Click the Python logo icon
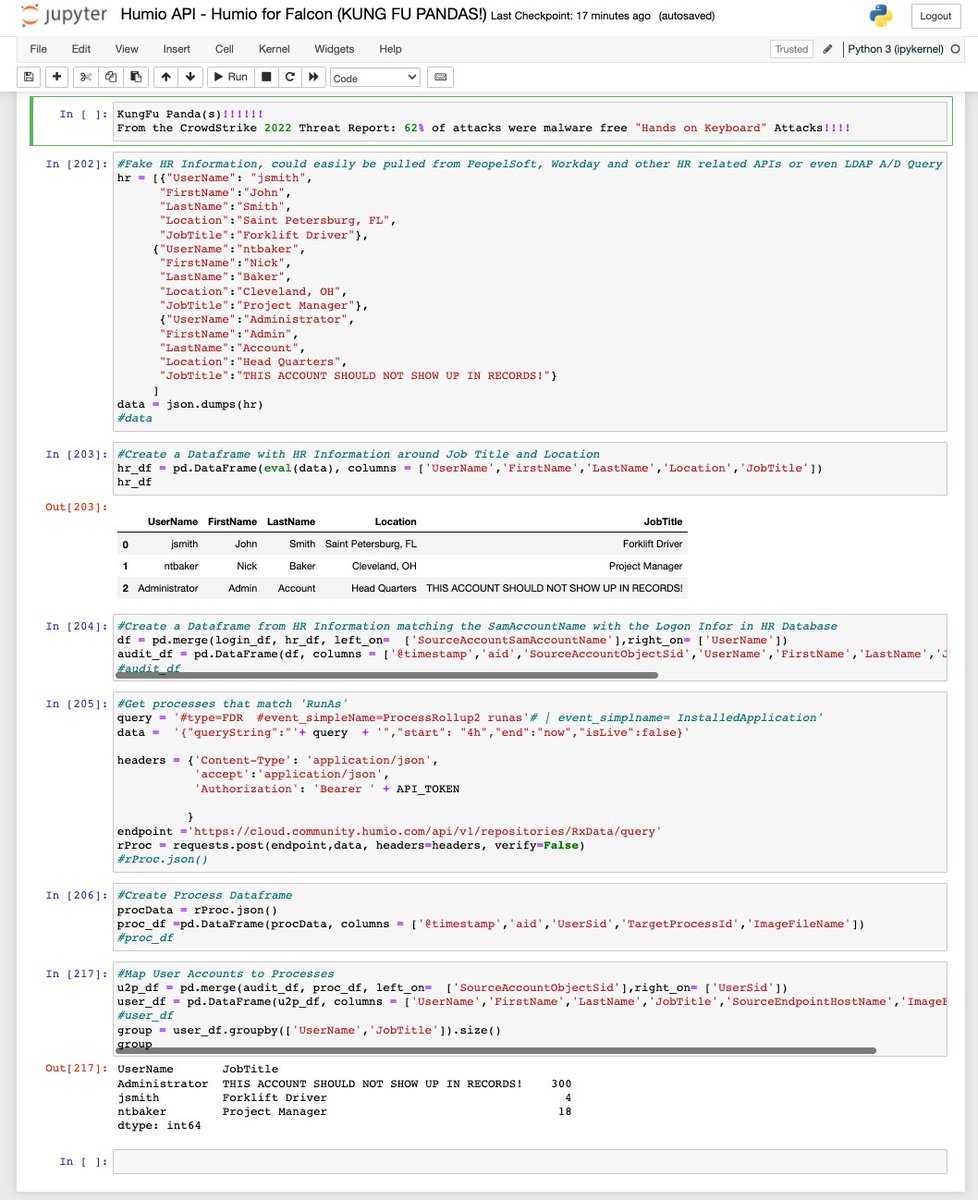Image resolution: width=978 pixels, height=1200 pixels. click(881, 16)
